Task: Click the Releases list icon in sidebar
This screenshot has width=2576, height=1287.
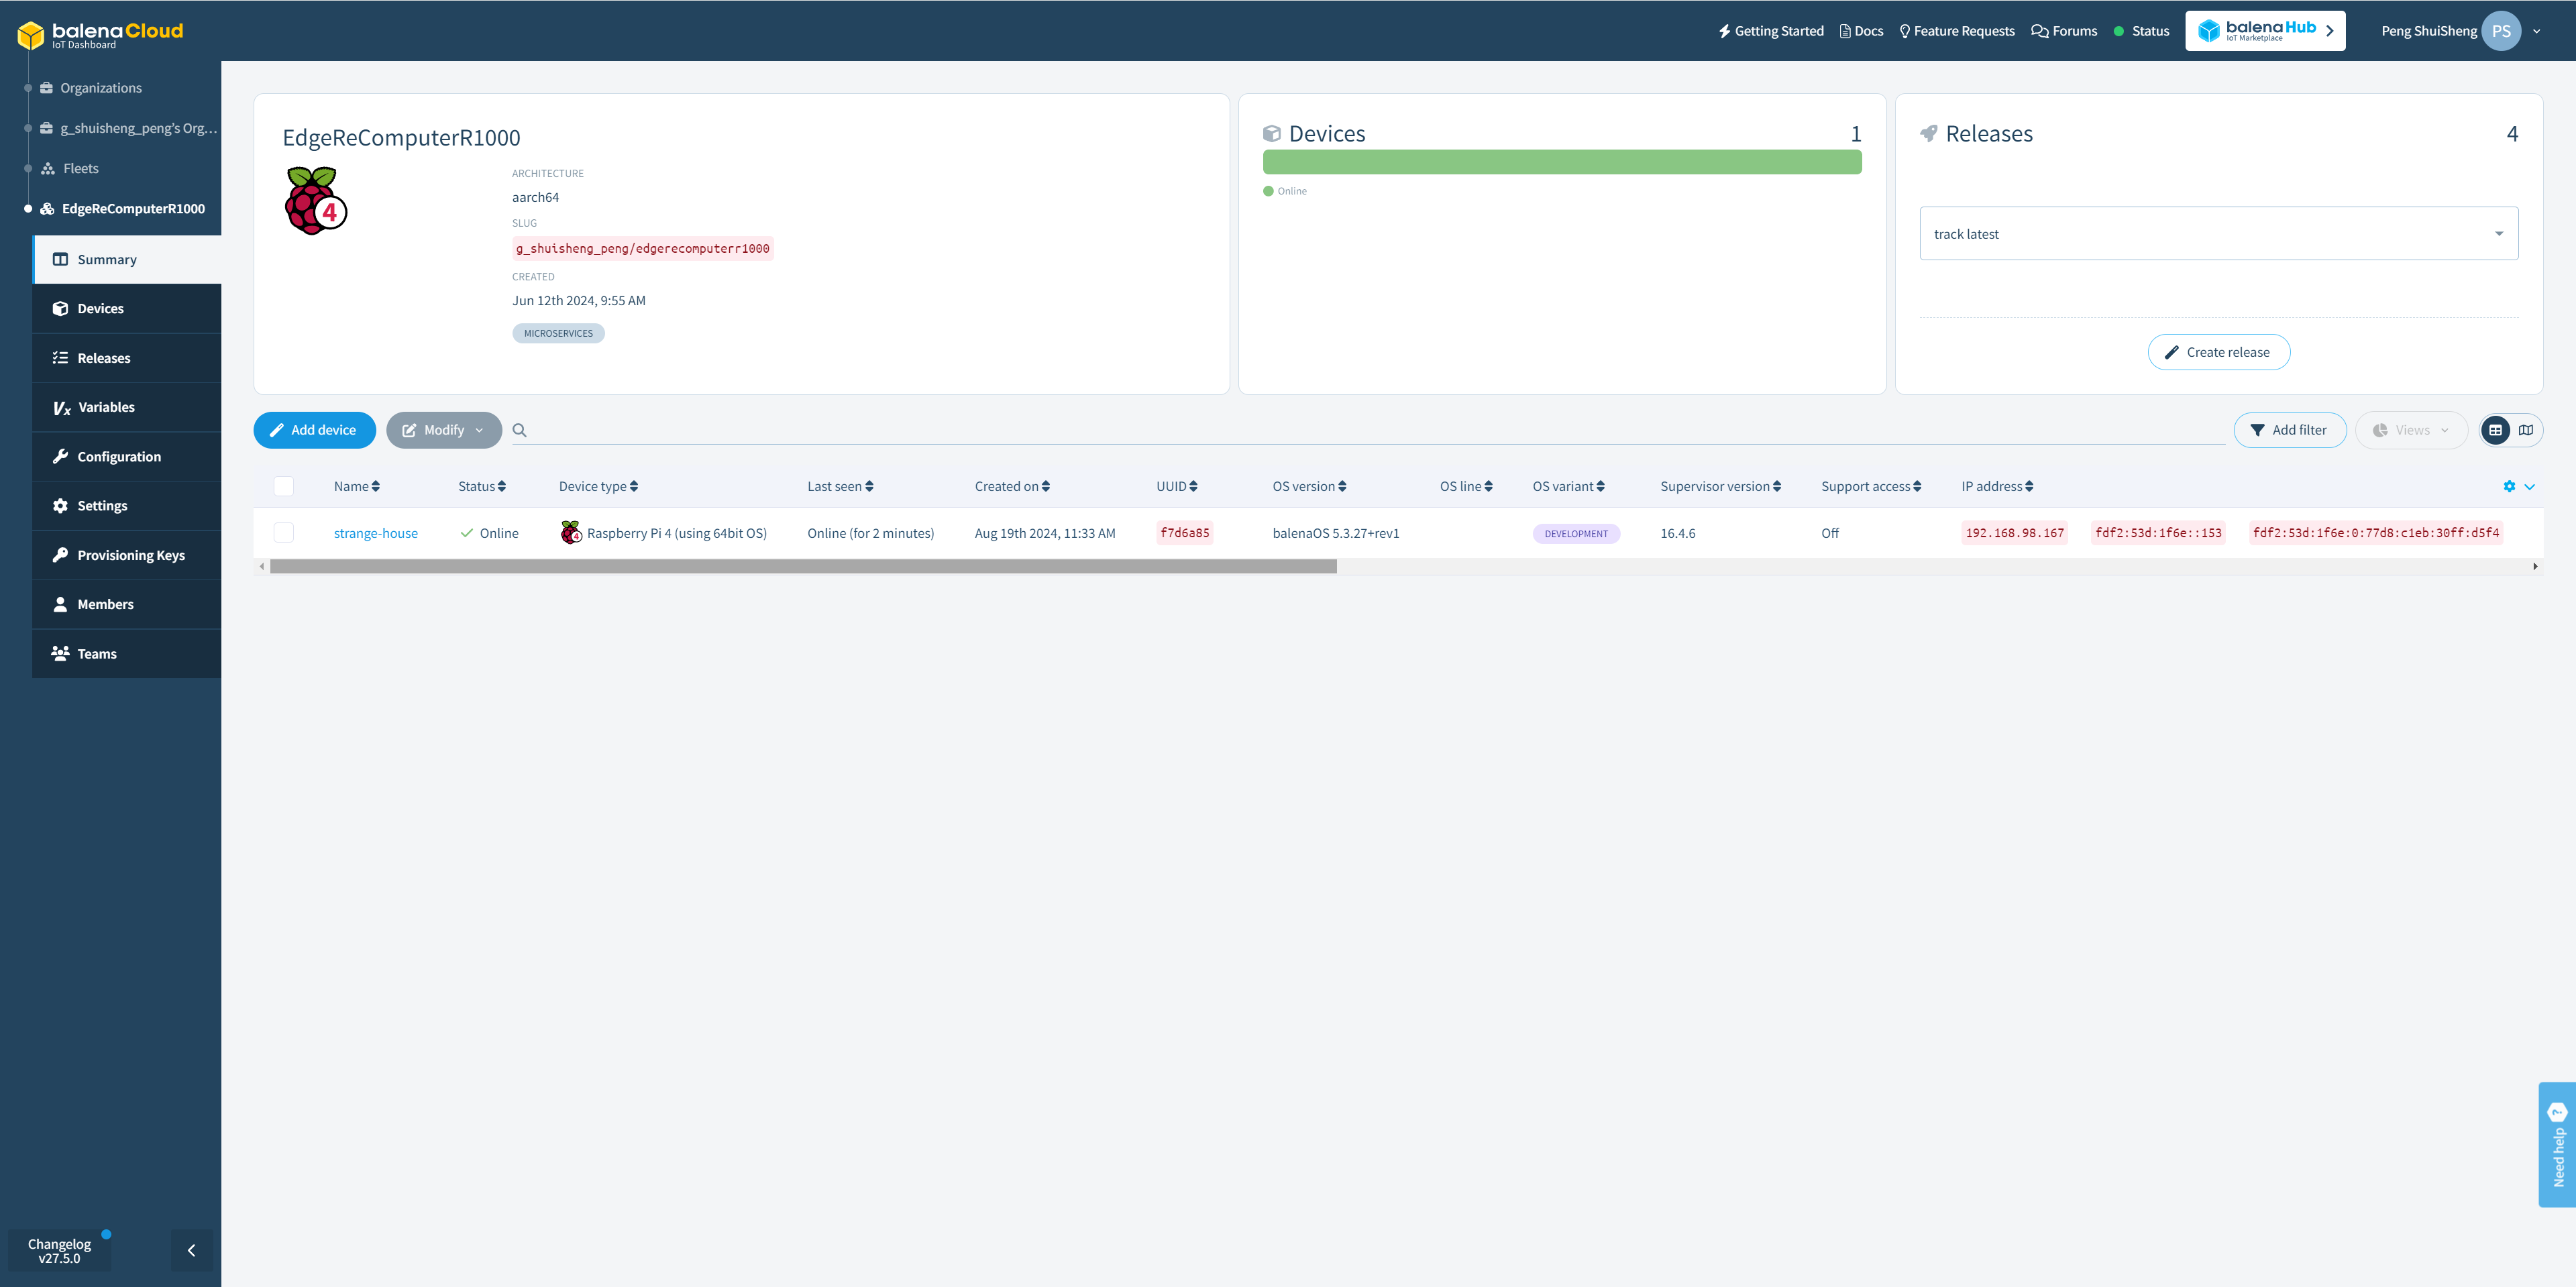Action: [60, 358]
